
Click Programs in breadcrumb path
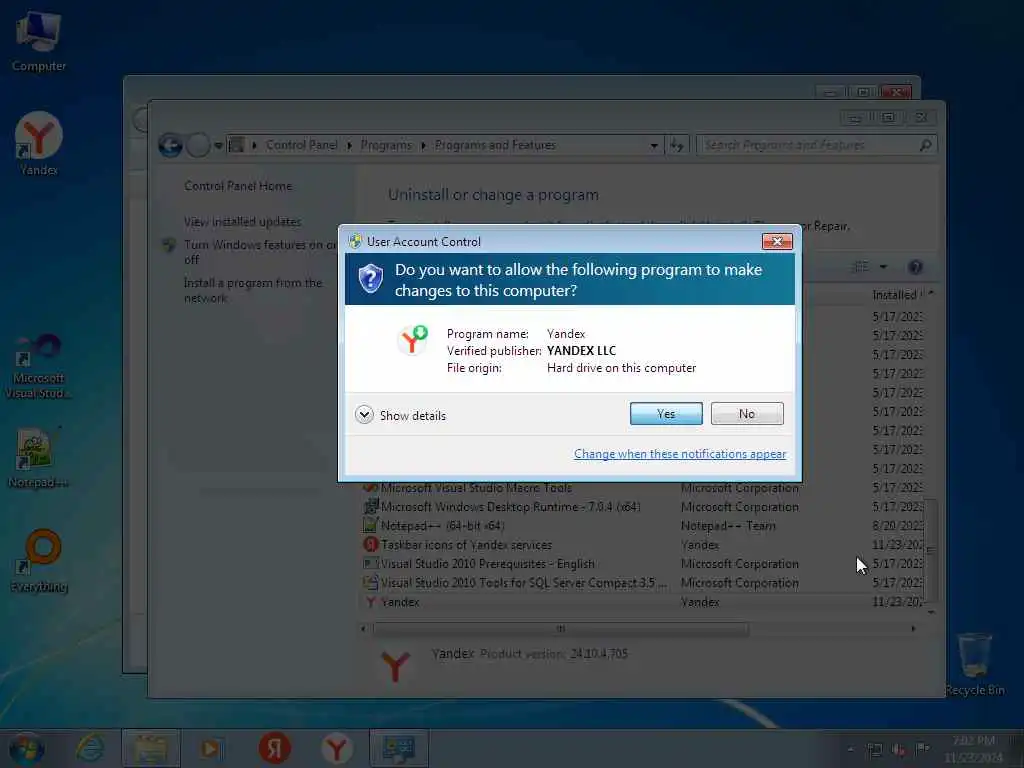(x=386, y=145)
